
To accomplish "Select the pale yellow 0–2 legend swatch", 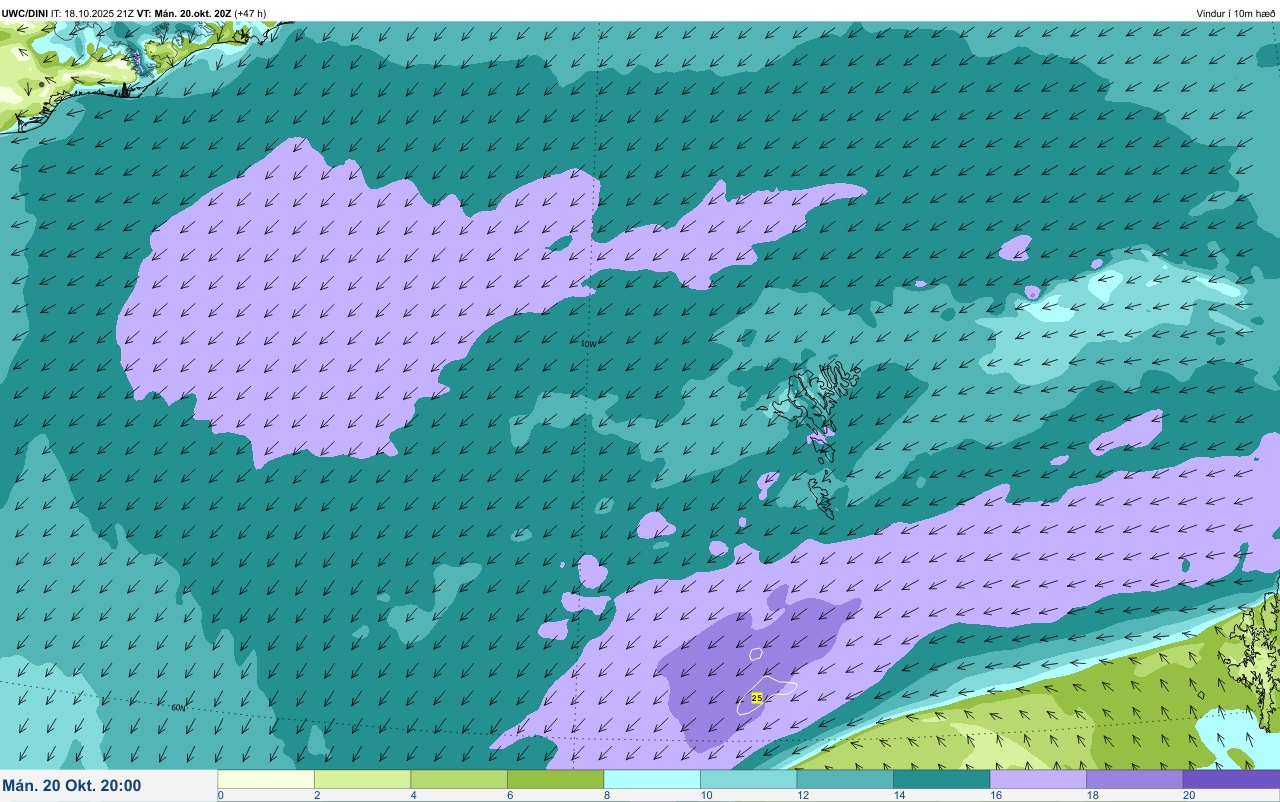I will 266,779.
